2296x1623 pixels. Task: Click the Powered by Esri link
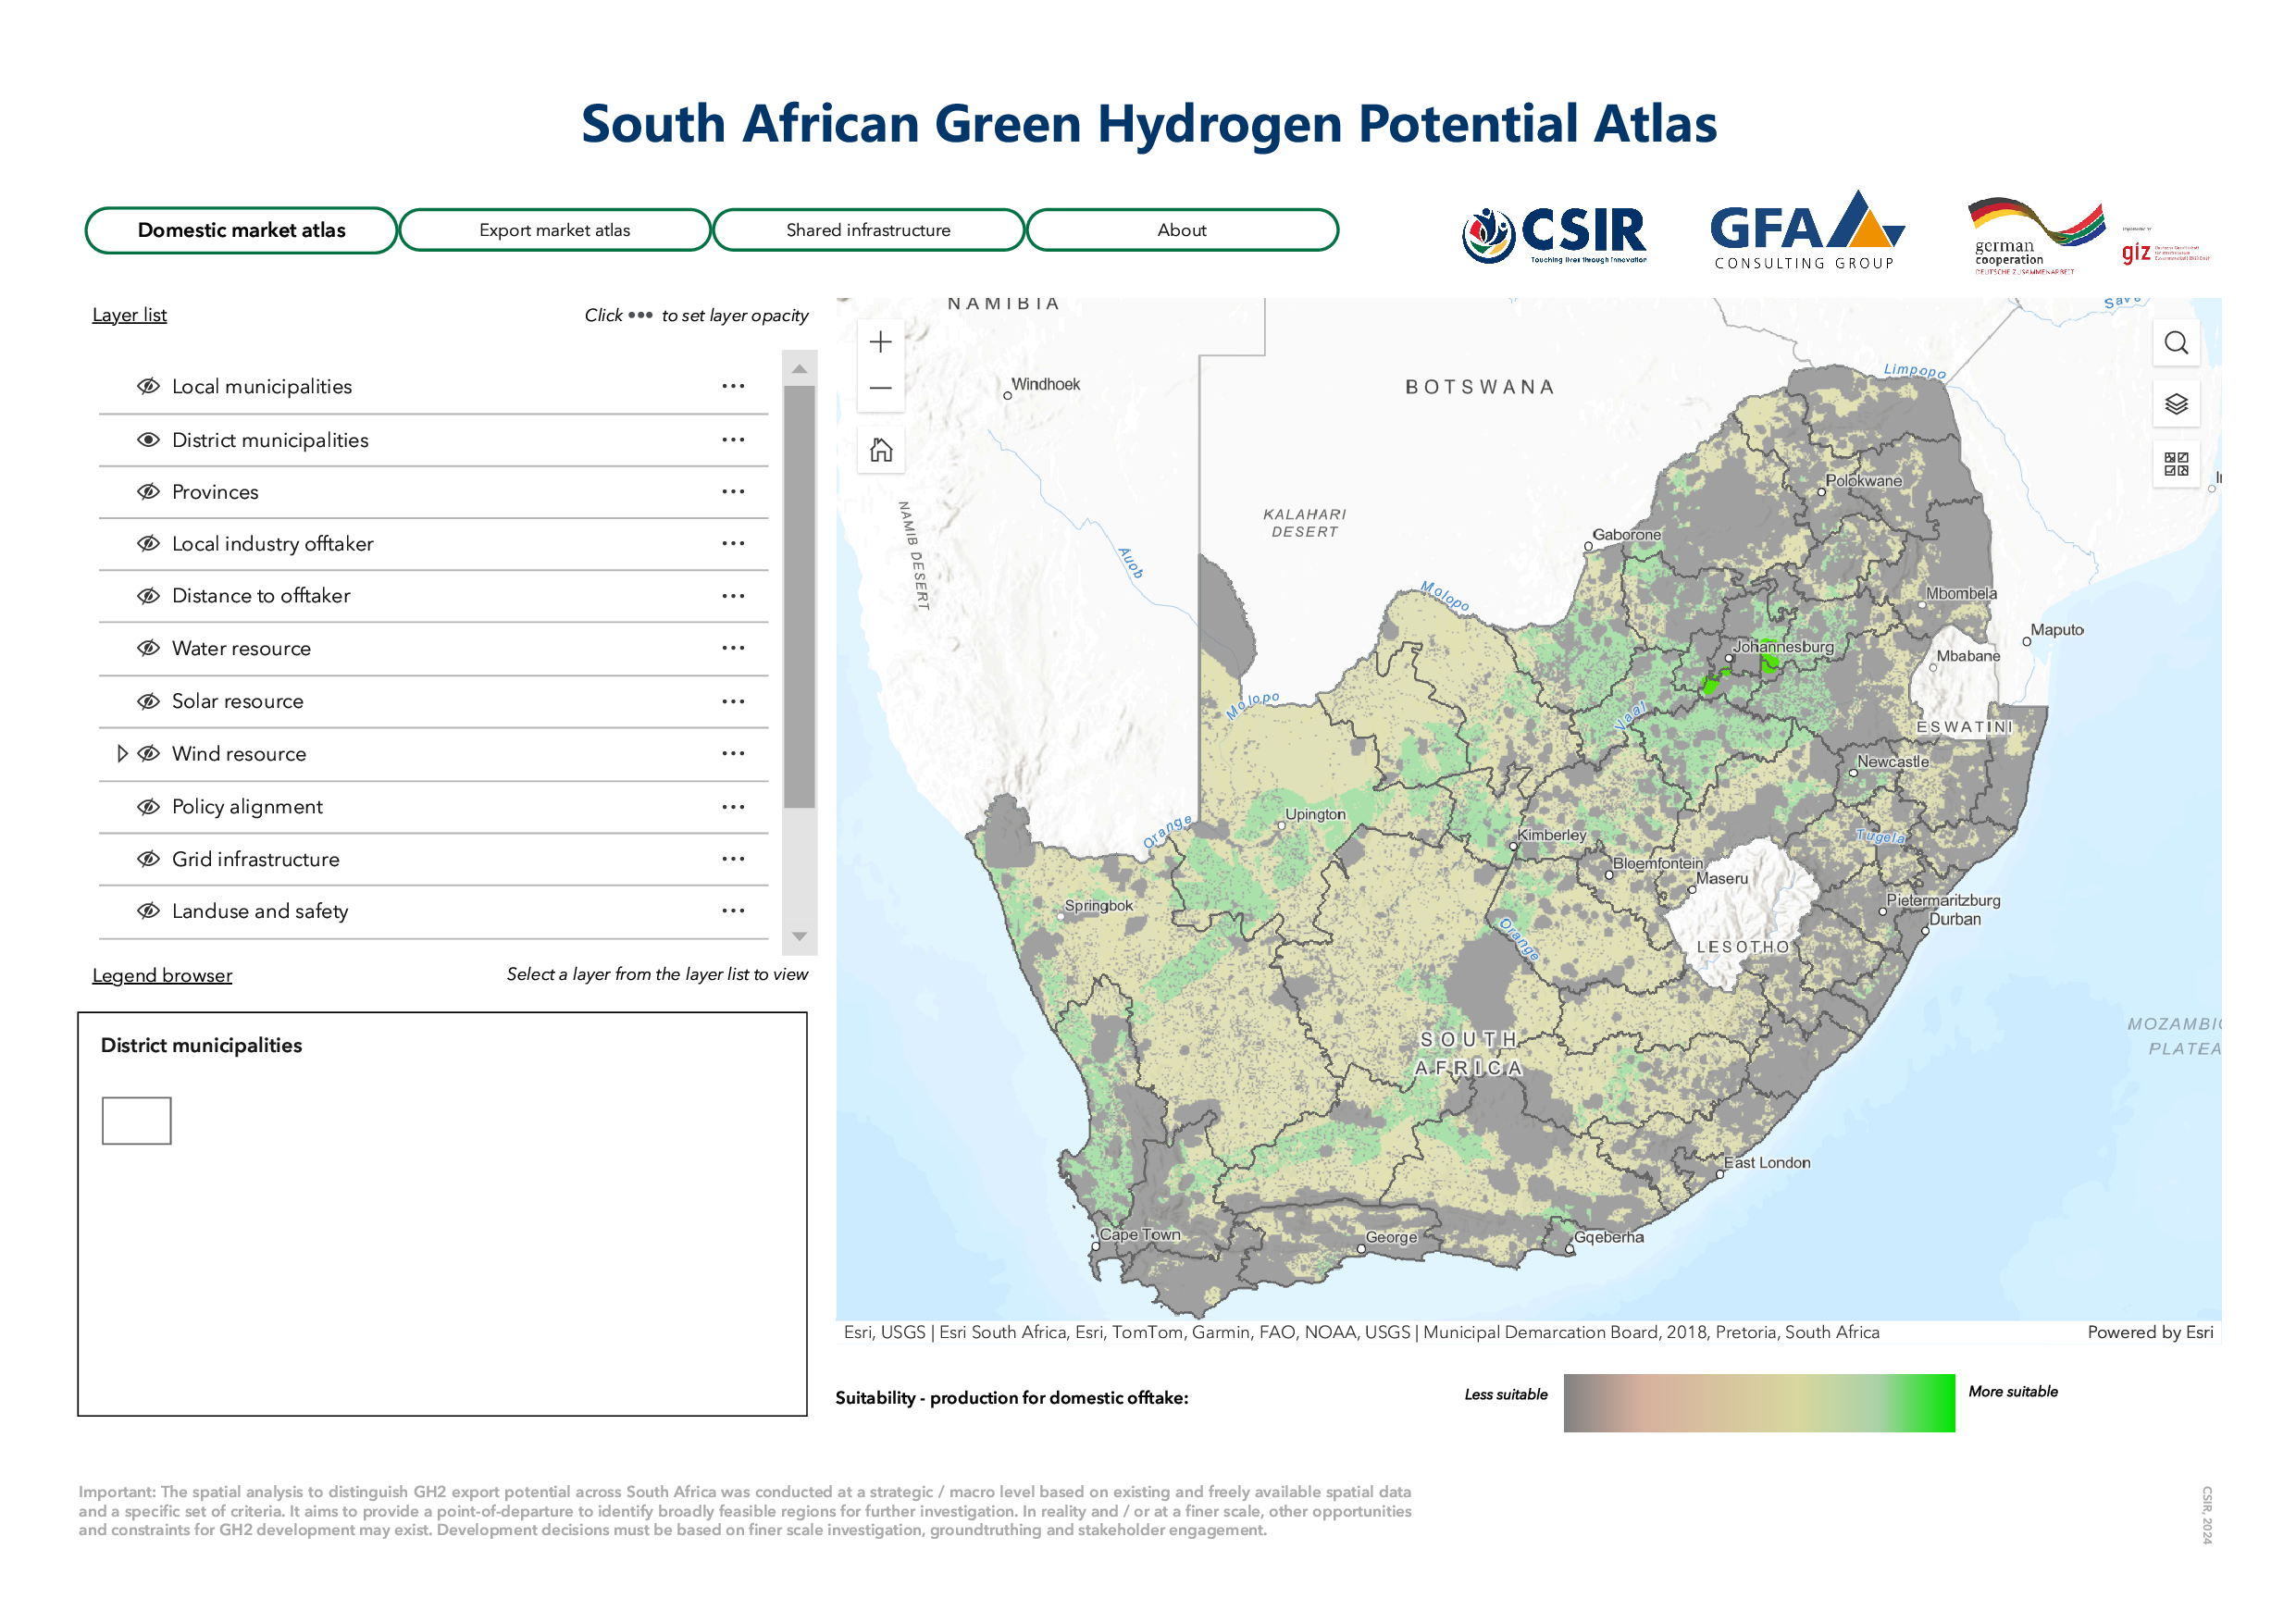coord(2149,1332)
